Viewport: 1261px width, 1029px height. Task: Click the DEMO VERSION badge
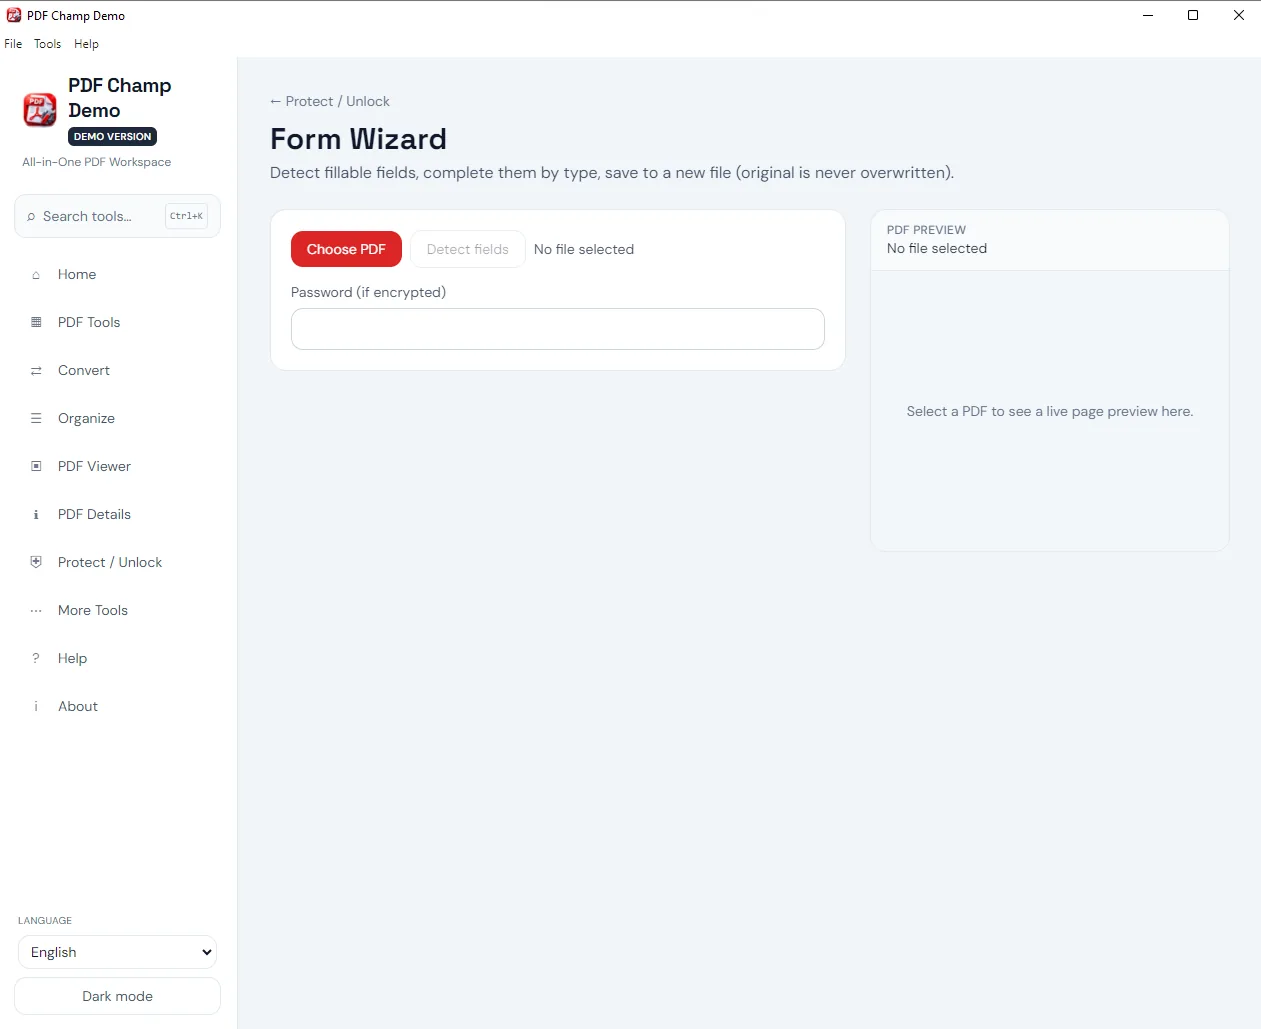pos(112,137)
